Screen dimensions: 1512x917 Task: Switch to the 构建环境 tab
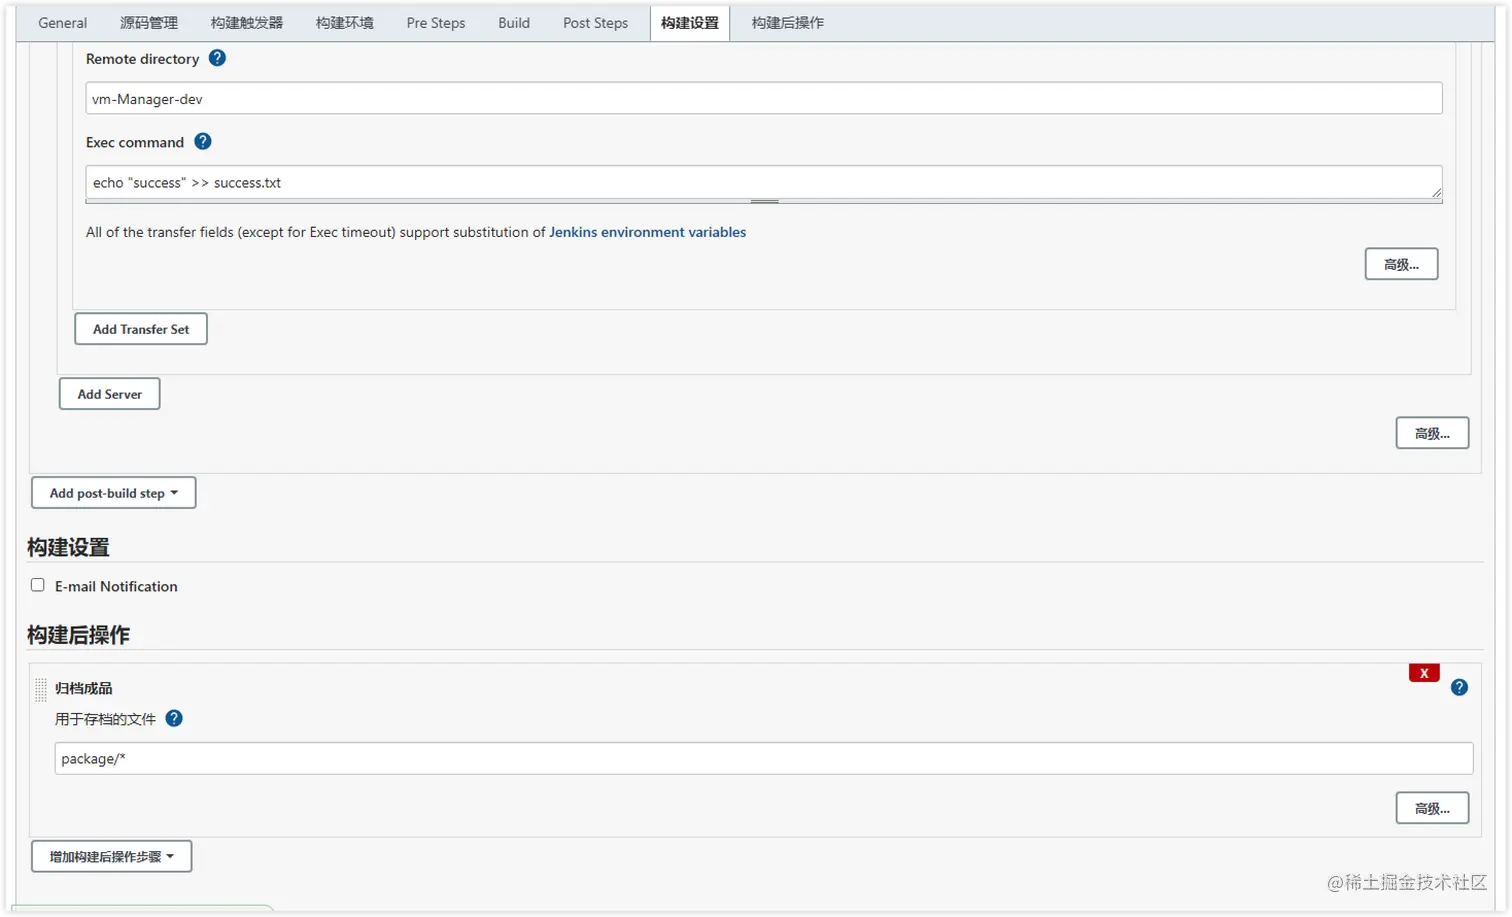[345, 23]
